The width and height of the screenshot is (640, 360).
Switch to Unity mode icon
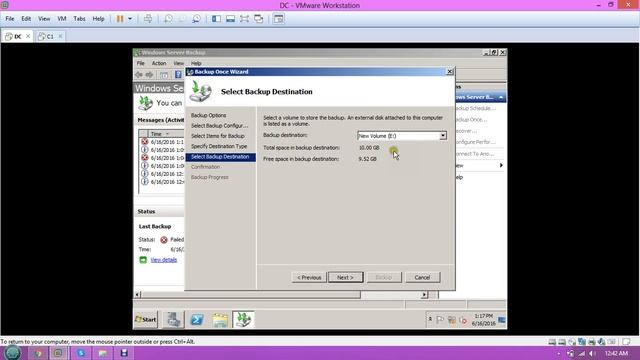point(259,19)
